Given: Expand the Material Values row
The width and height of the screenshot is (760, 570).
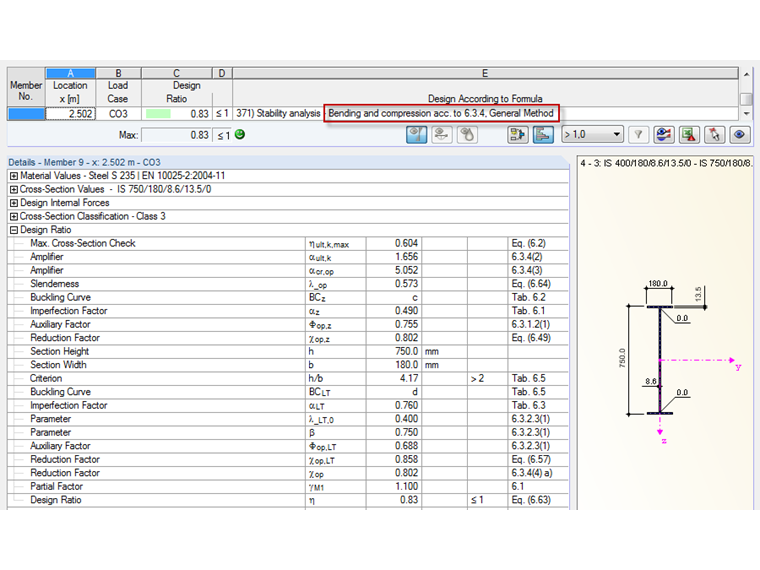Looking at the screenshot, I should 14,176.
